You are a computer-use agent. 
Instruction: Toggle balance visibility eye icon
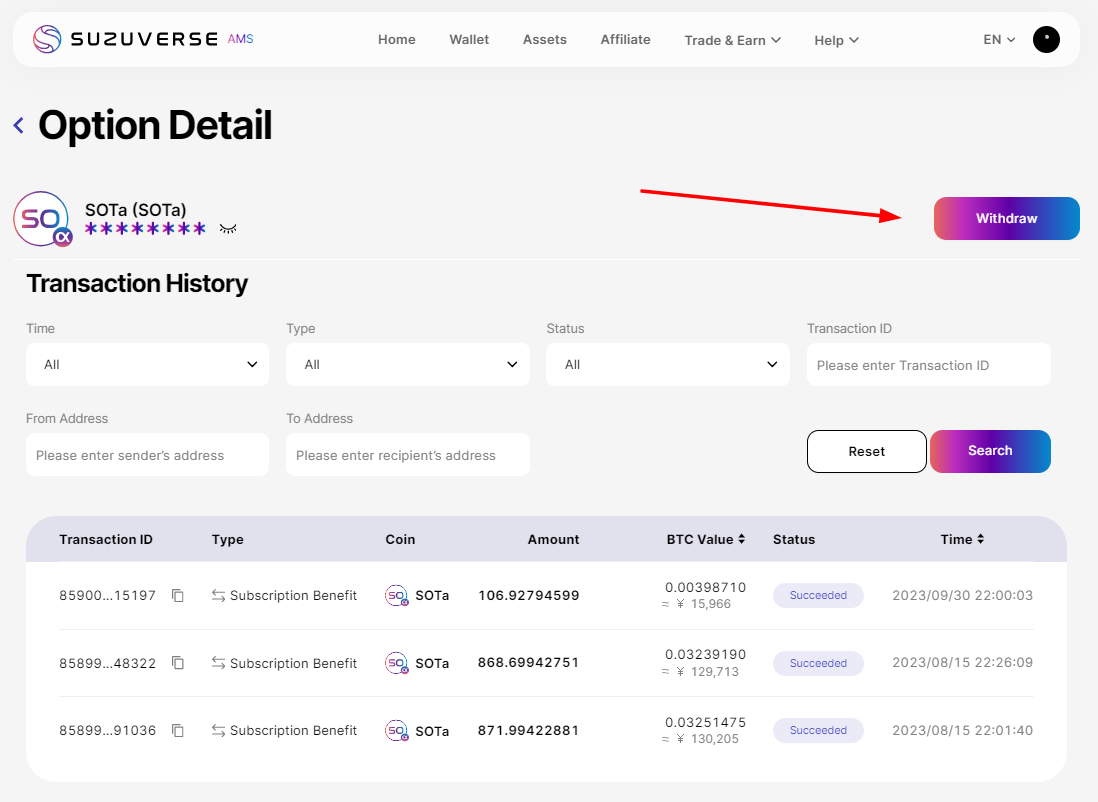point(228,229)
